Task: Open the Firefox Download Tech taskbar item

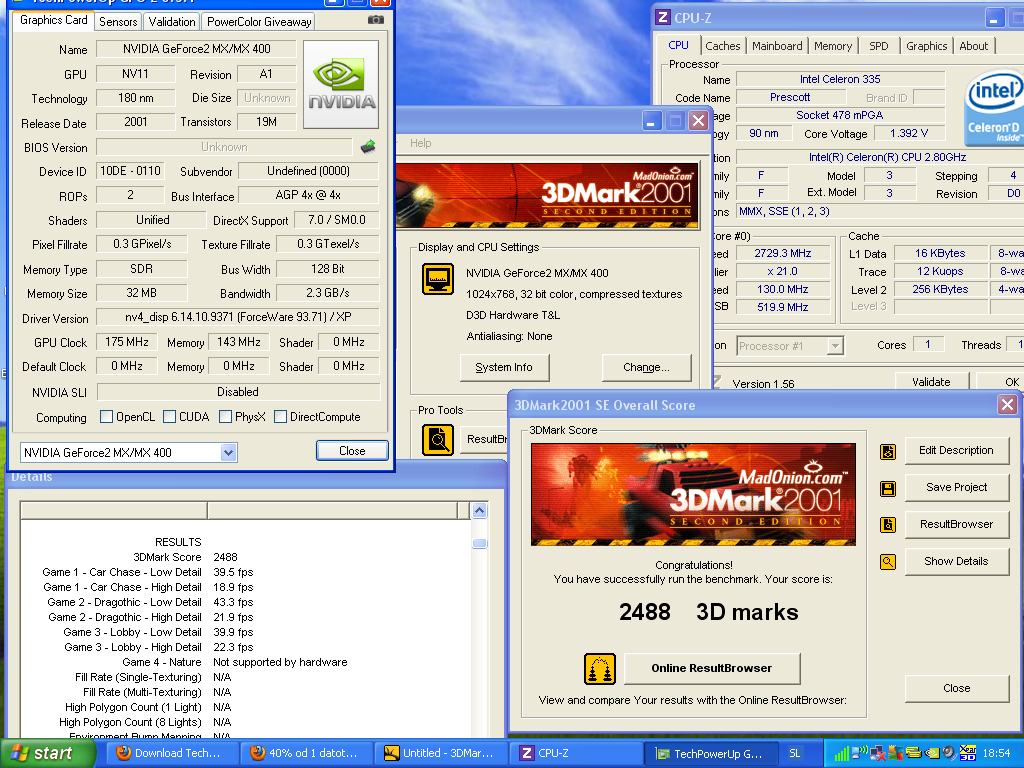Action: 172,754
